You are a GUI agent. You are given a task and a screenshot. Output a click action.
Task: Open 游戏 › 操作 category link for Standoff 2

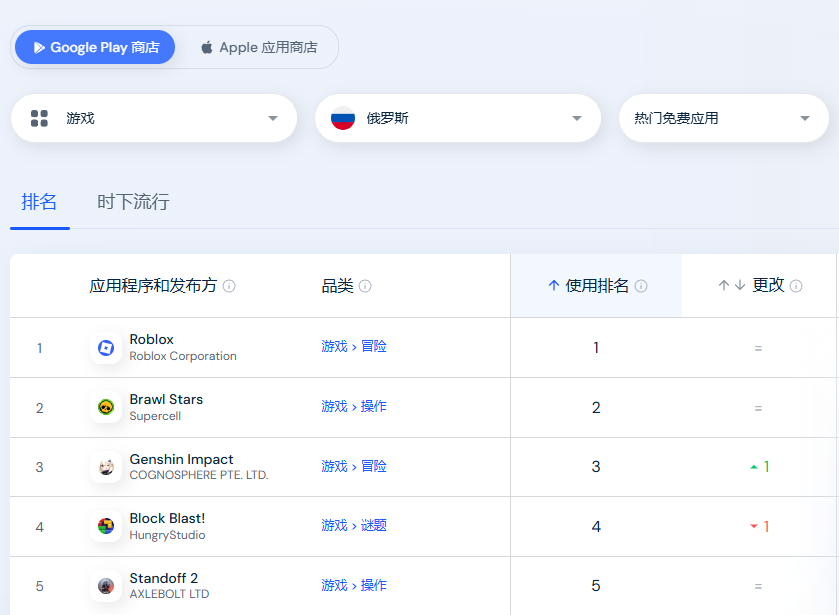(x=354, y=585)
